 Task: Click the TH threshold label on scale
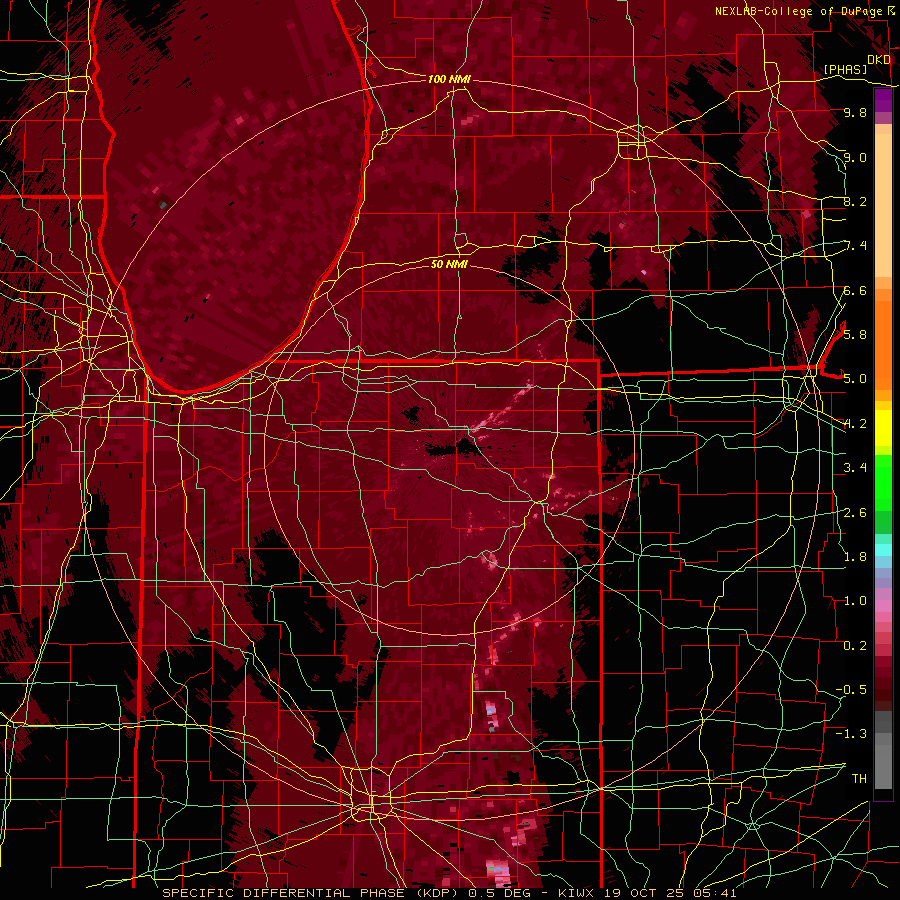point(859,778)
